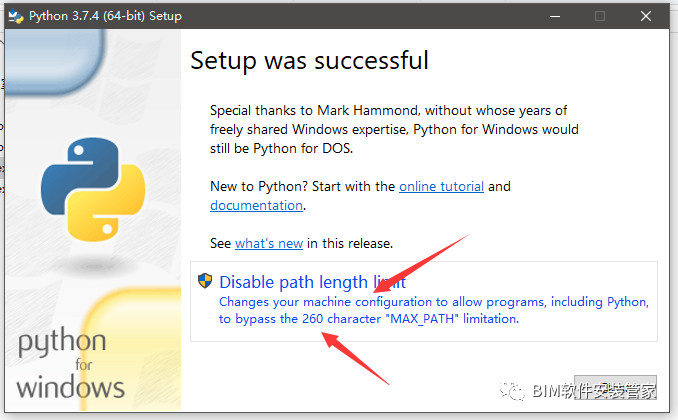Screen dimensions: 678x420
Task: Click the red arrow pointing at 260 character text
Action: click(x=355, y=358)
